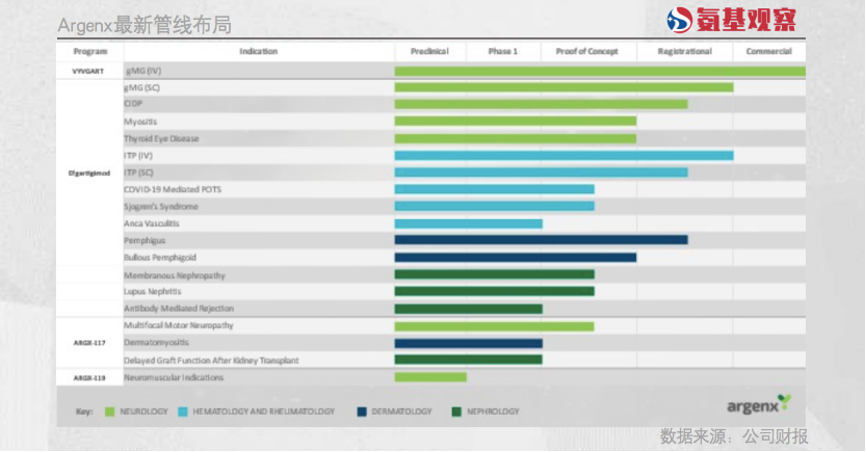Click the Preclinical column header
Viewport: 866px width, 452px height.
pos(430,51)
